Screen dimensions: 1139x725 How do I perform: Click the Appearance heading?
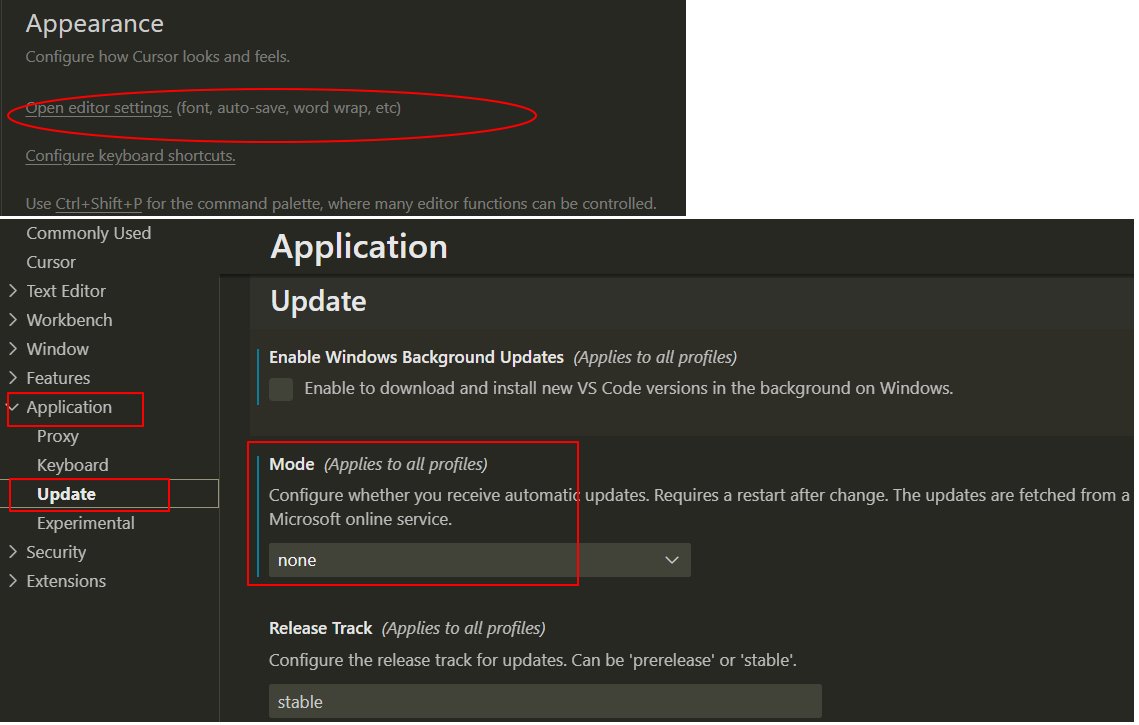pyautogui.click(x=94, y=24)
